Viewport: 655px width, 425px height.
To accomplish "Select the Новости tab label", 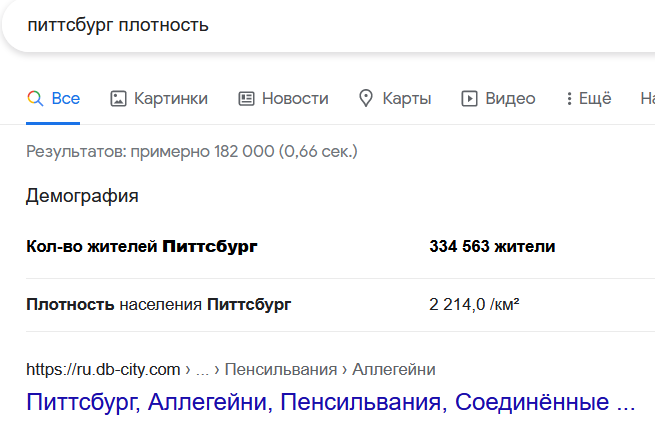I will (295, 99).
